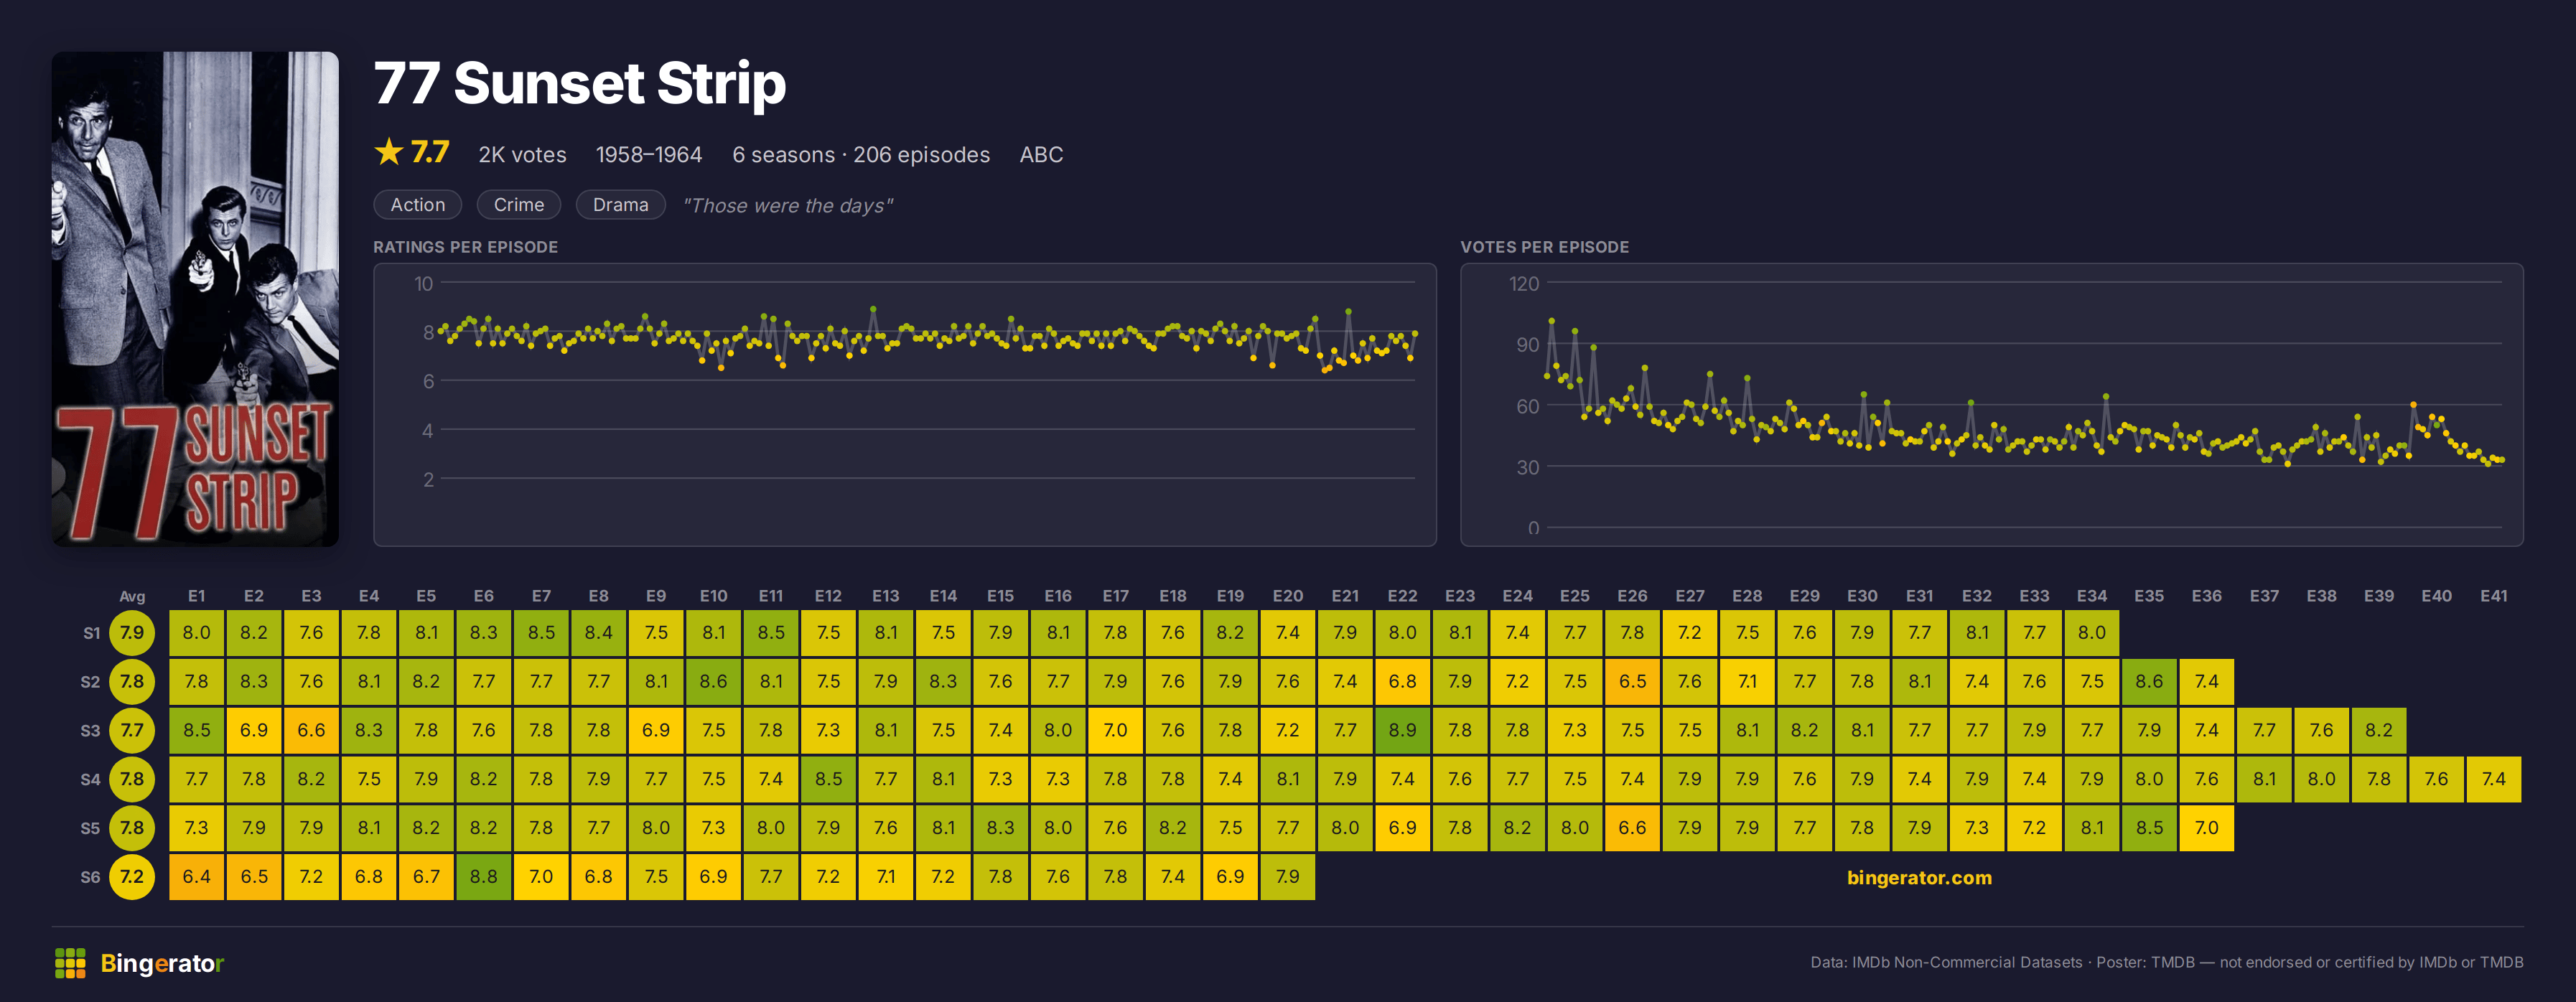Click the yellow star rating icon
The width and height of the screenshot is (2576, 1002).
coord(388,152)
